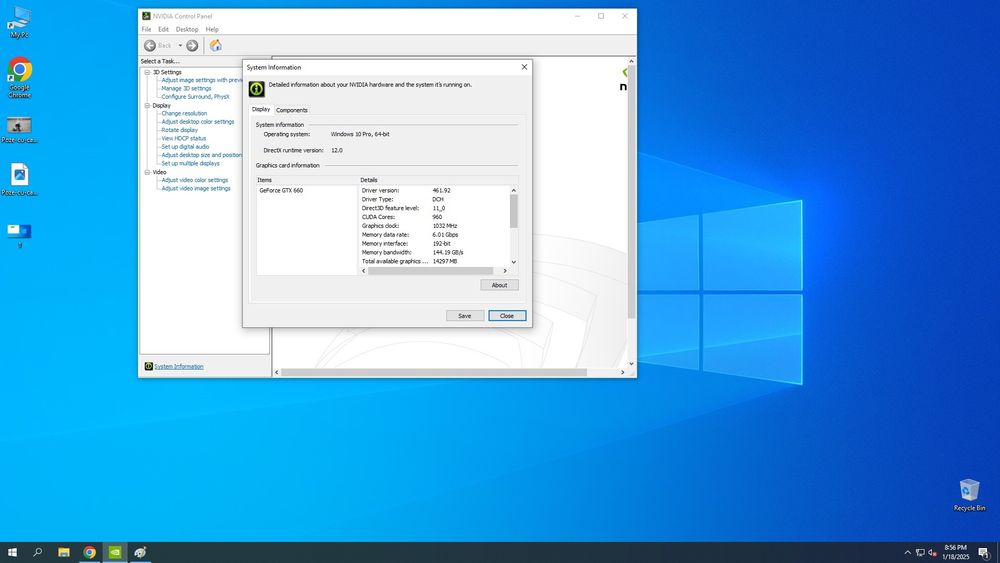The height and width of the screenshot is (563, 1000).
Task: Click the taskbar search icon
Action: [38, 552]
